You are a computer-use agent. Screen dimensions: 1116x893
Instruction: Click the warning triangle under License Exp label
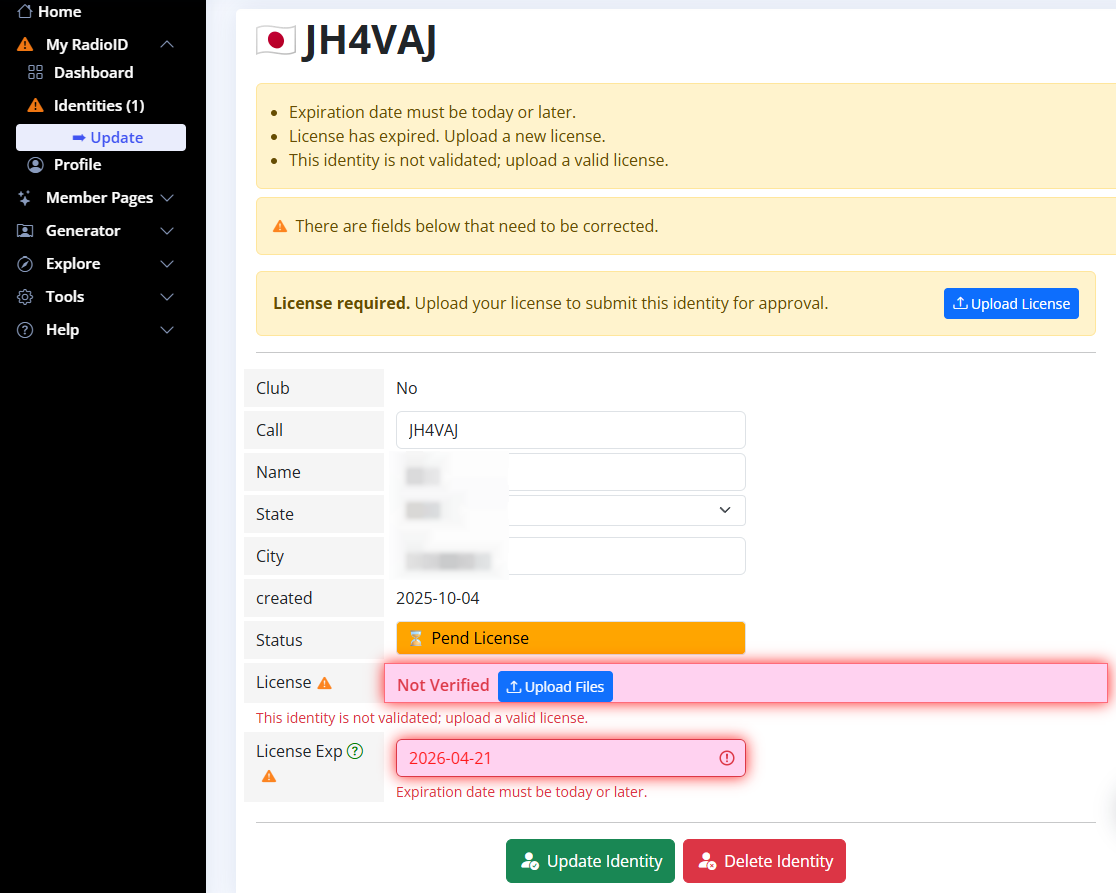[x=268, y=776]
